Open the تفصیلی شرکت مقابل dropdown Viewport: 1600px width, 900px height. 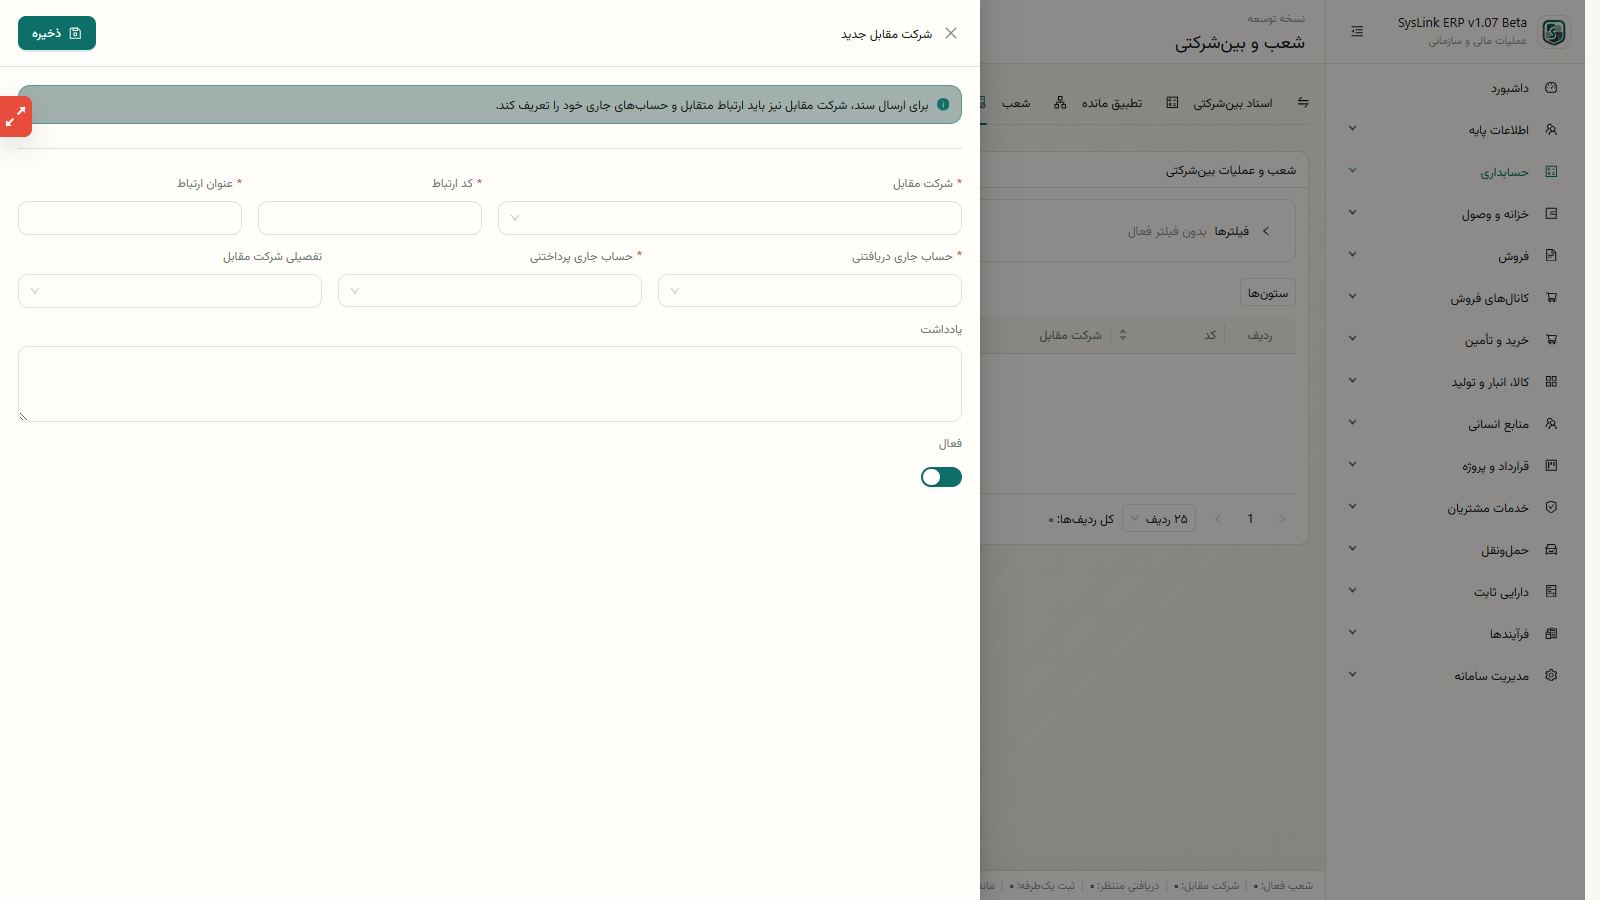pyautogui.click(x=170, y=291)
